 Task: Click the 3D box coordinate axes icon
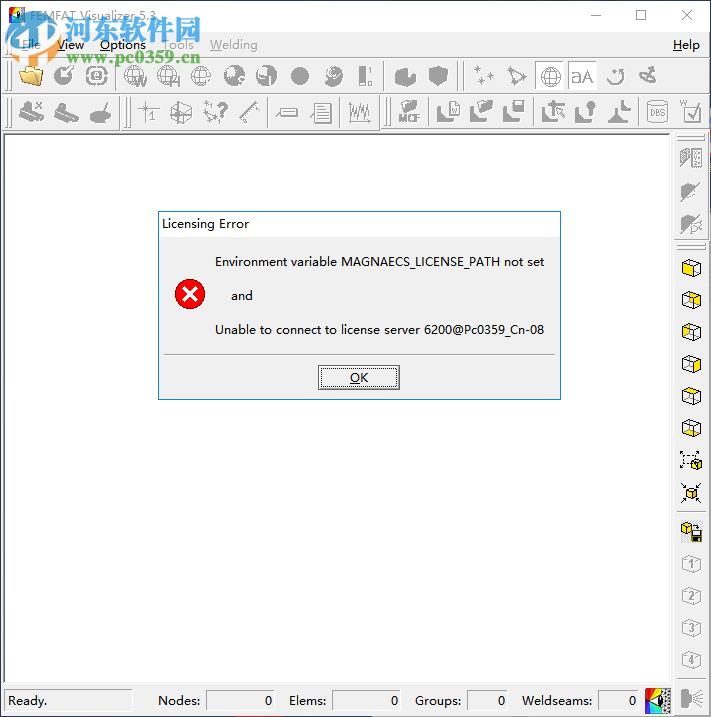181,112
